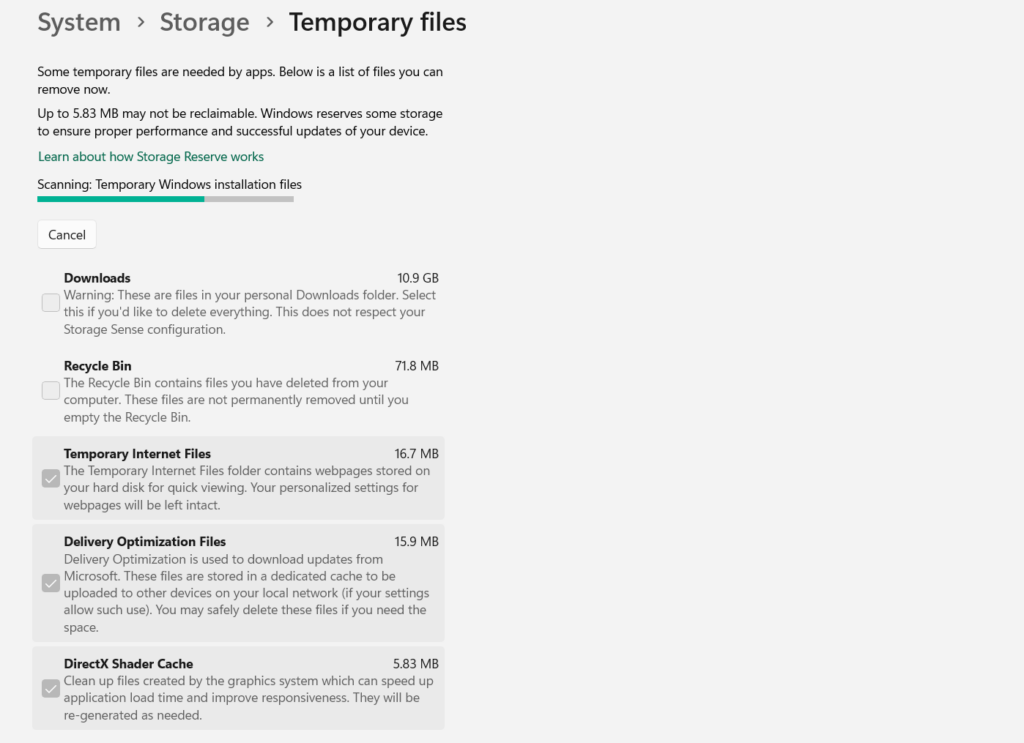Image resolution: width=1024 pixels, height=743 pixels.
Task: Click the chevron before Temporary files
Action: (270, 23)
